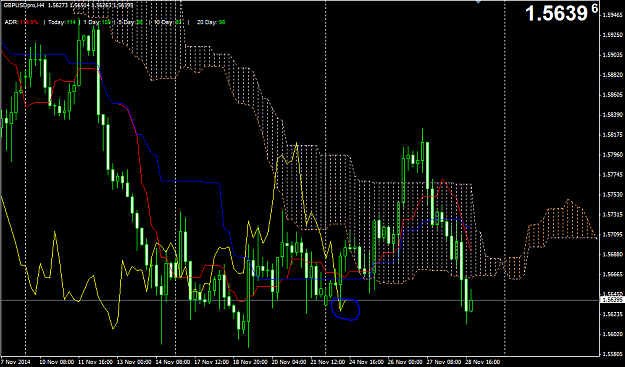Click the '28 Nov 16:00' time axis label
The height and width of the screenshot is (367, 625).
(x=483, y=362)
